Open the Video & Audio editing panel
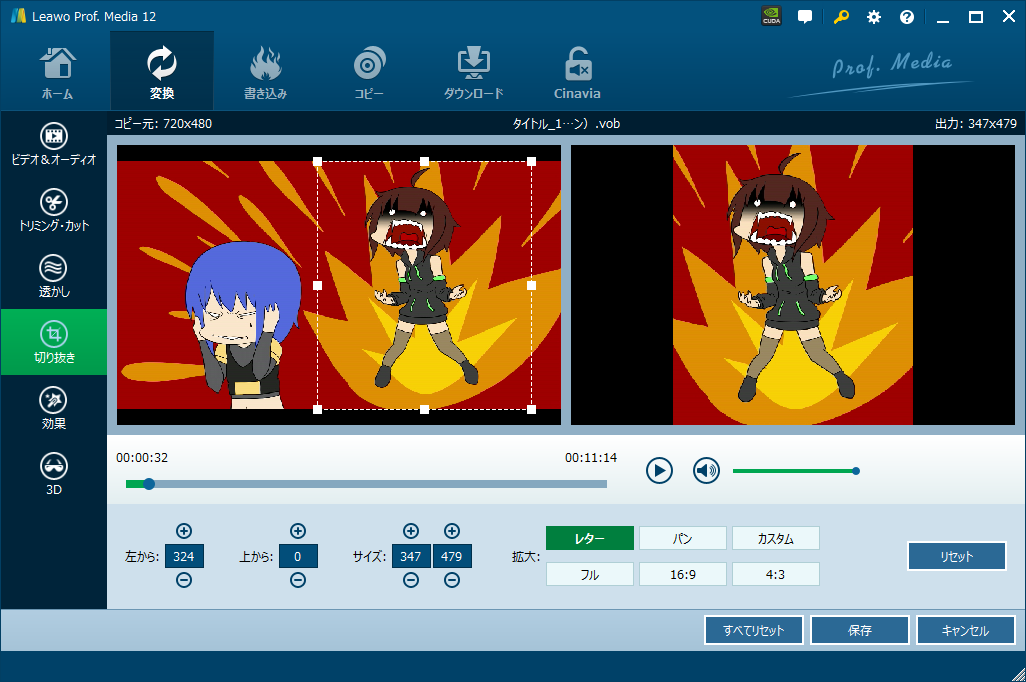Screen dimensions: 1026x682 pos(54,145)
